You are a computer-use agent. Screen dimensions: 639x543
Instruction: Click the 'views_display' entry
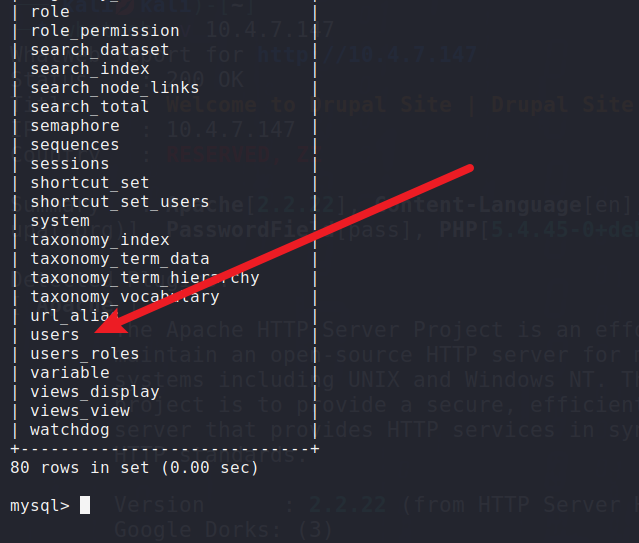[x=95, y=392]
